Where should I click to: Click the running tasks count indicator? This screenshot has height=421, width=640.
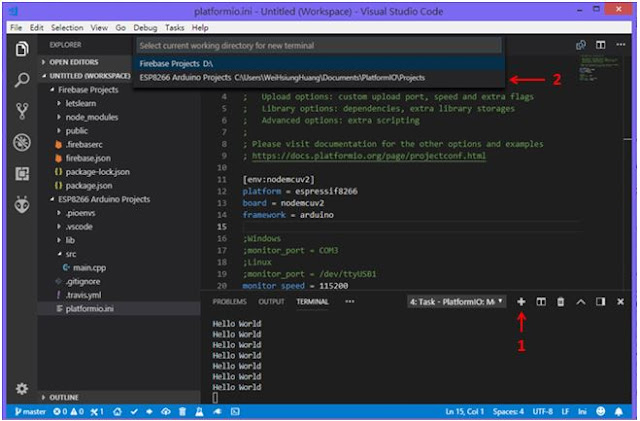(97, 412)
